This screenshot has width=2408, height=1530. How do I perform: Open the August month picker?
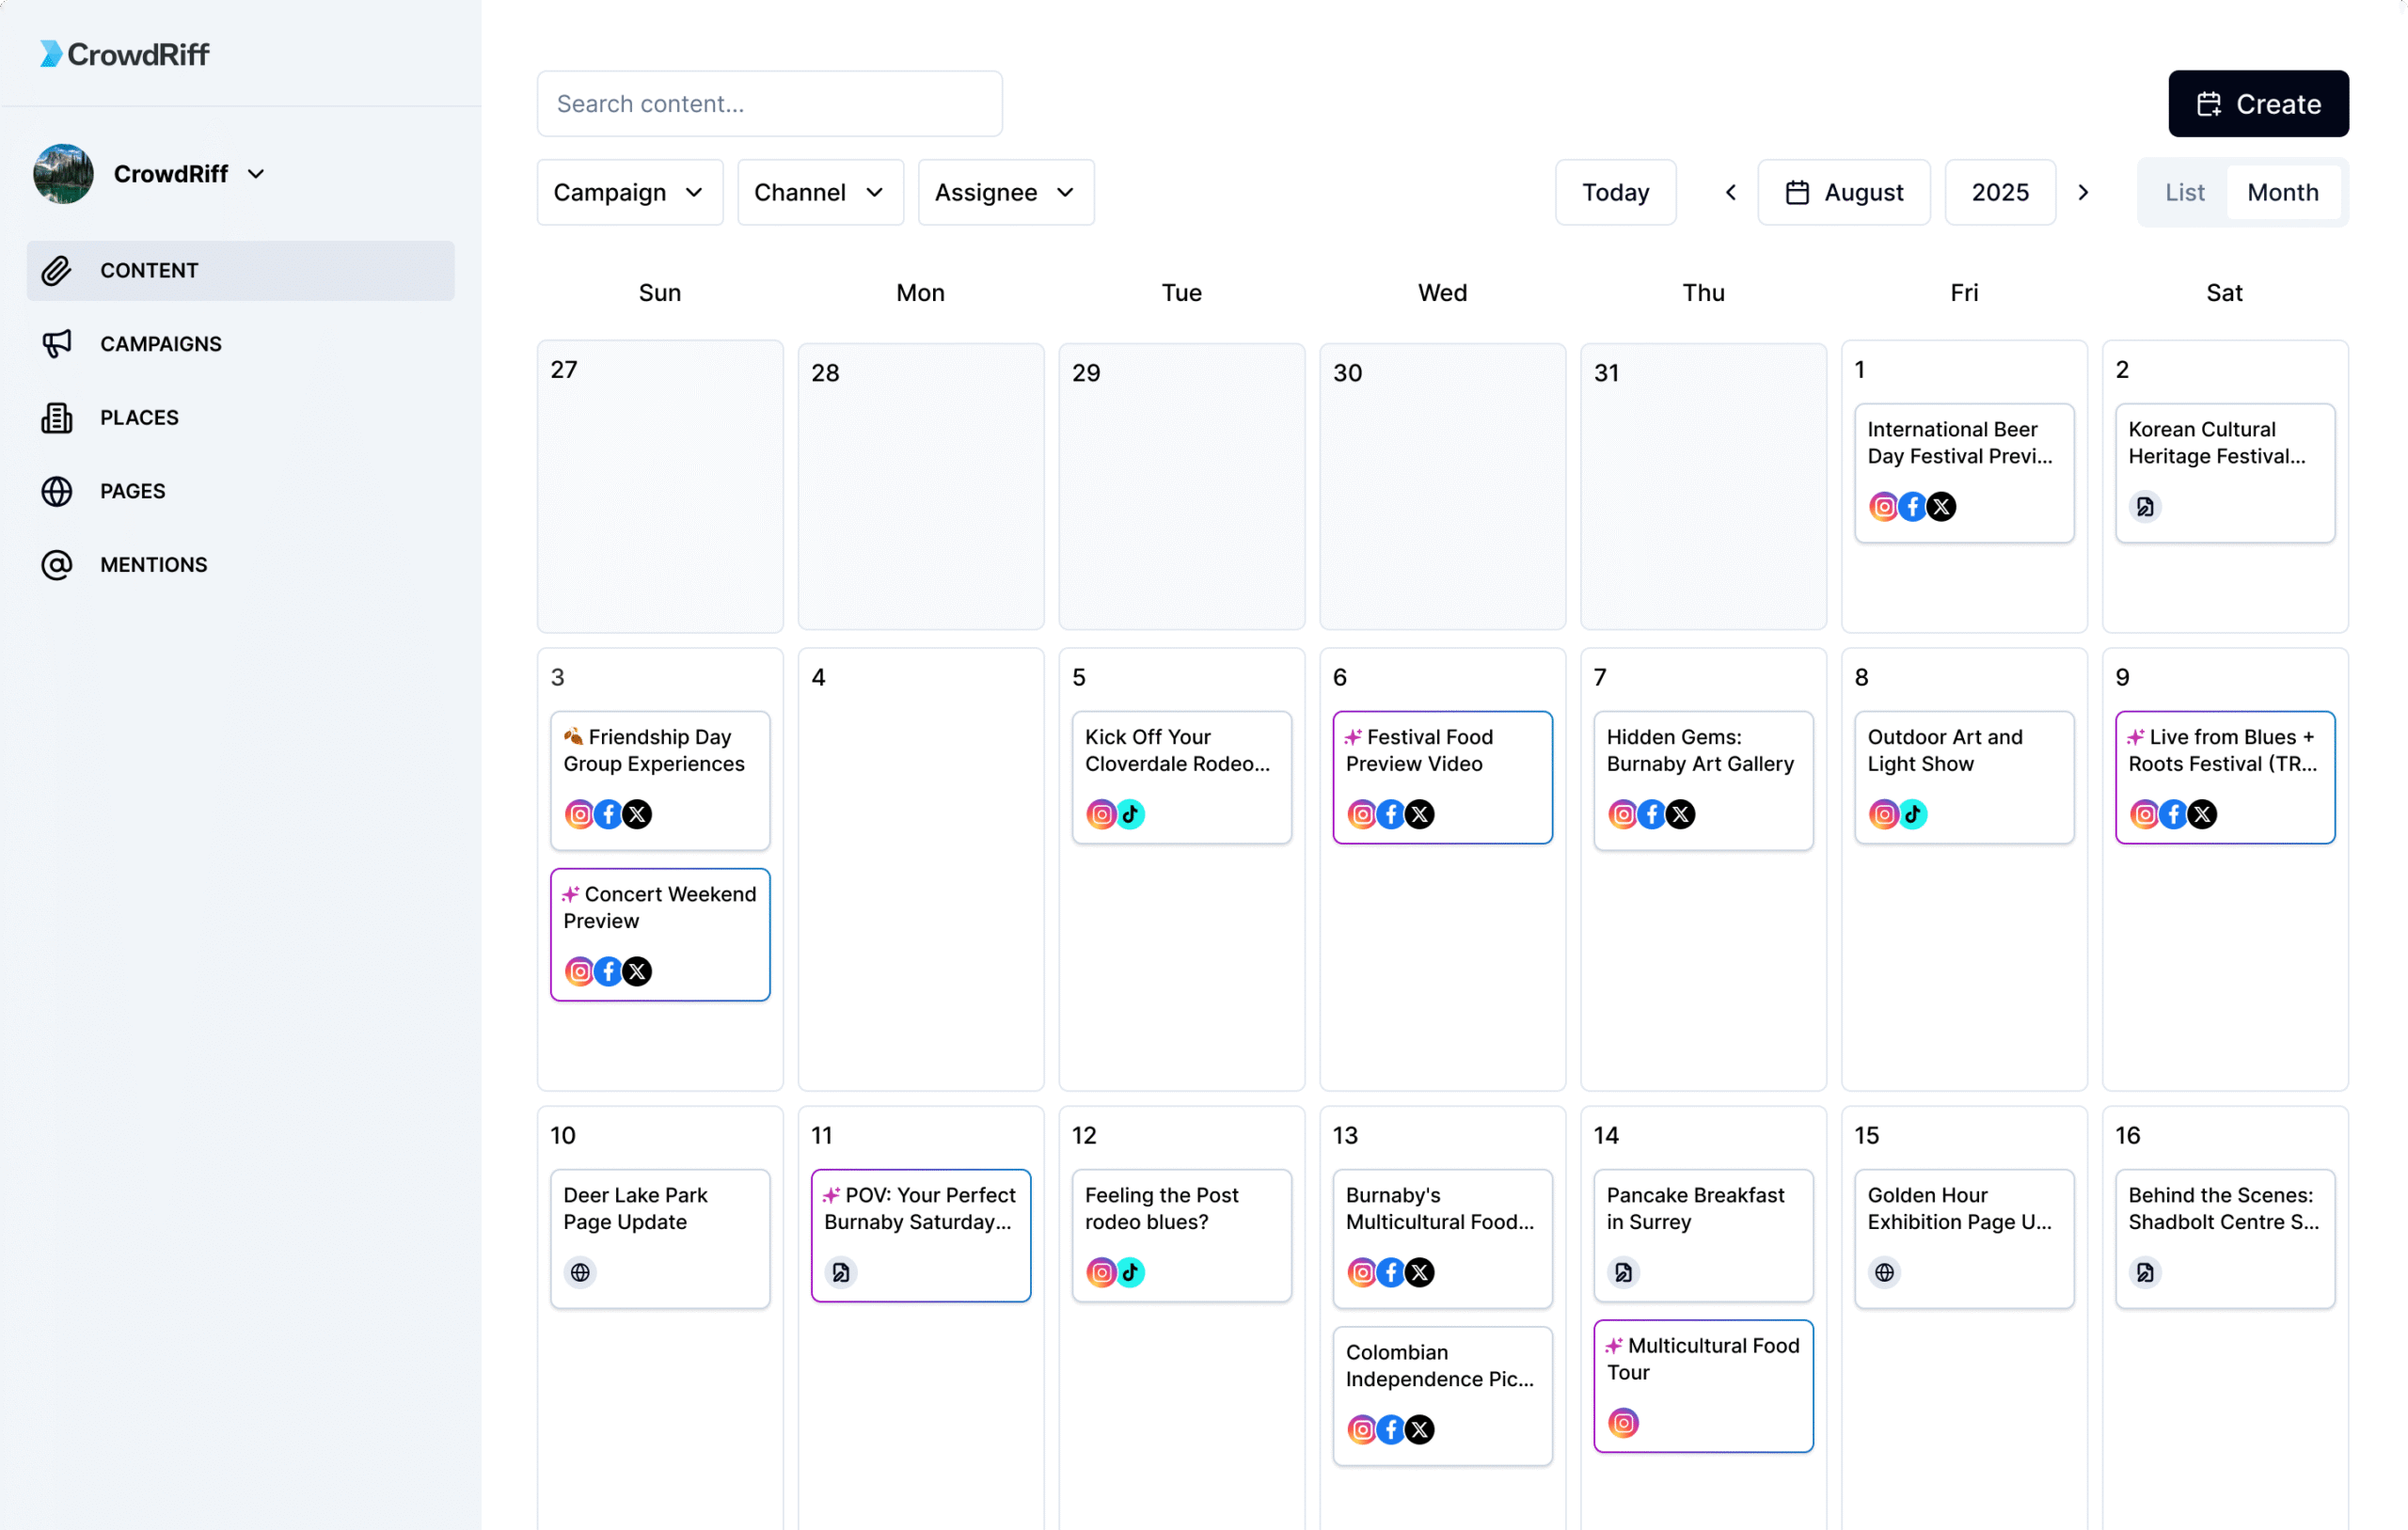pos(1843,191)
